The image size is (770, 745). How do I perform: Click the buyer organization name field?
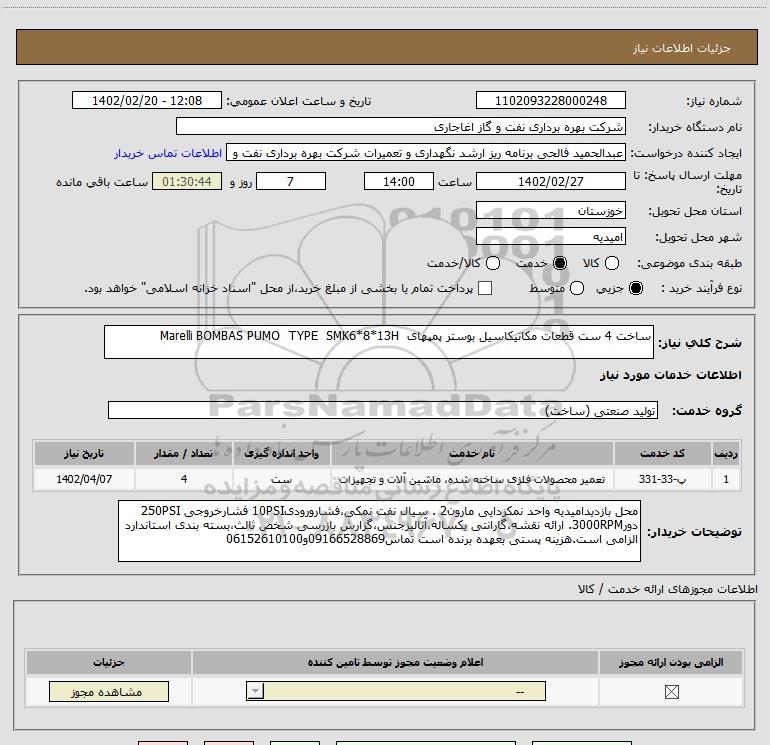[x=401, y=127]
